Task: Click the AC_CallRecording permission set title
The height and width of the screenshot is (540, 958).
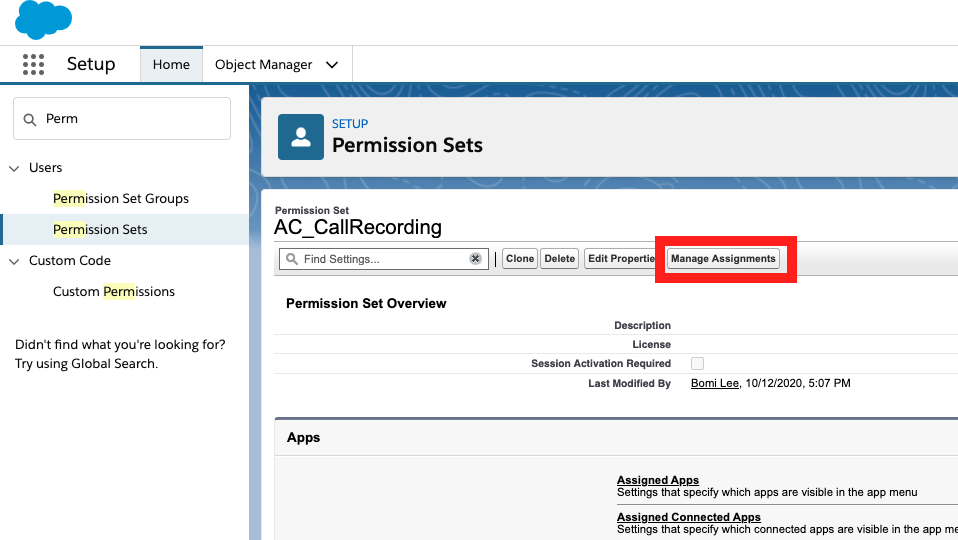Action: pyautogui.click(x=357, y=227)
